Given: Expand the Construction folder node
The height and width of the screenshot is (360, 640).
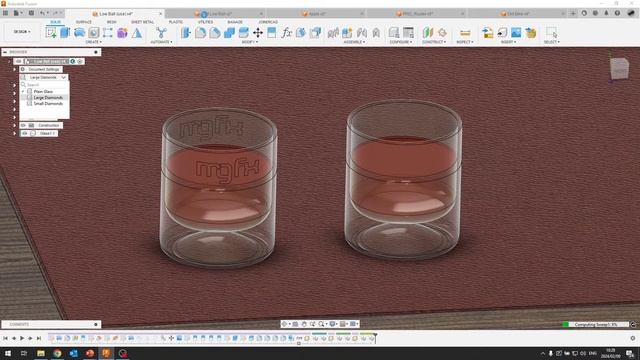Looking at the screenshot, I should click(15, 125).
